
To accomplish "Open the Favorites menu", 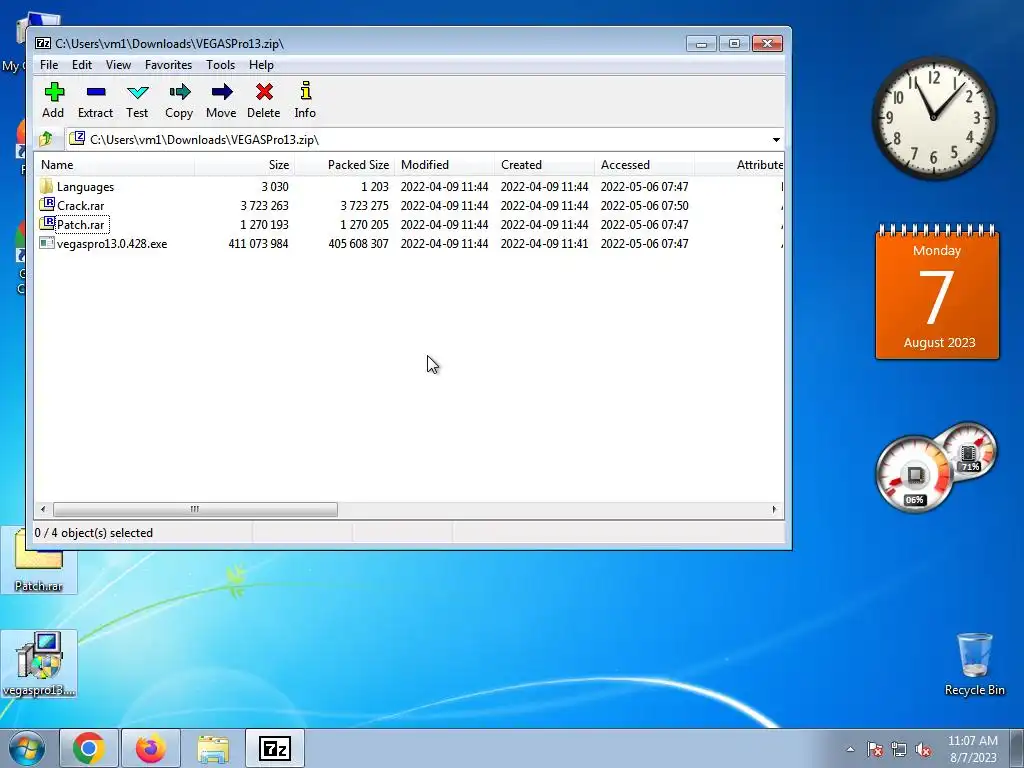I will (168, 65).
